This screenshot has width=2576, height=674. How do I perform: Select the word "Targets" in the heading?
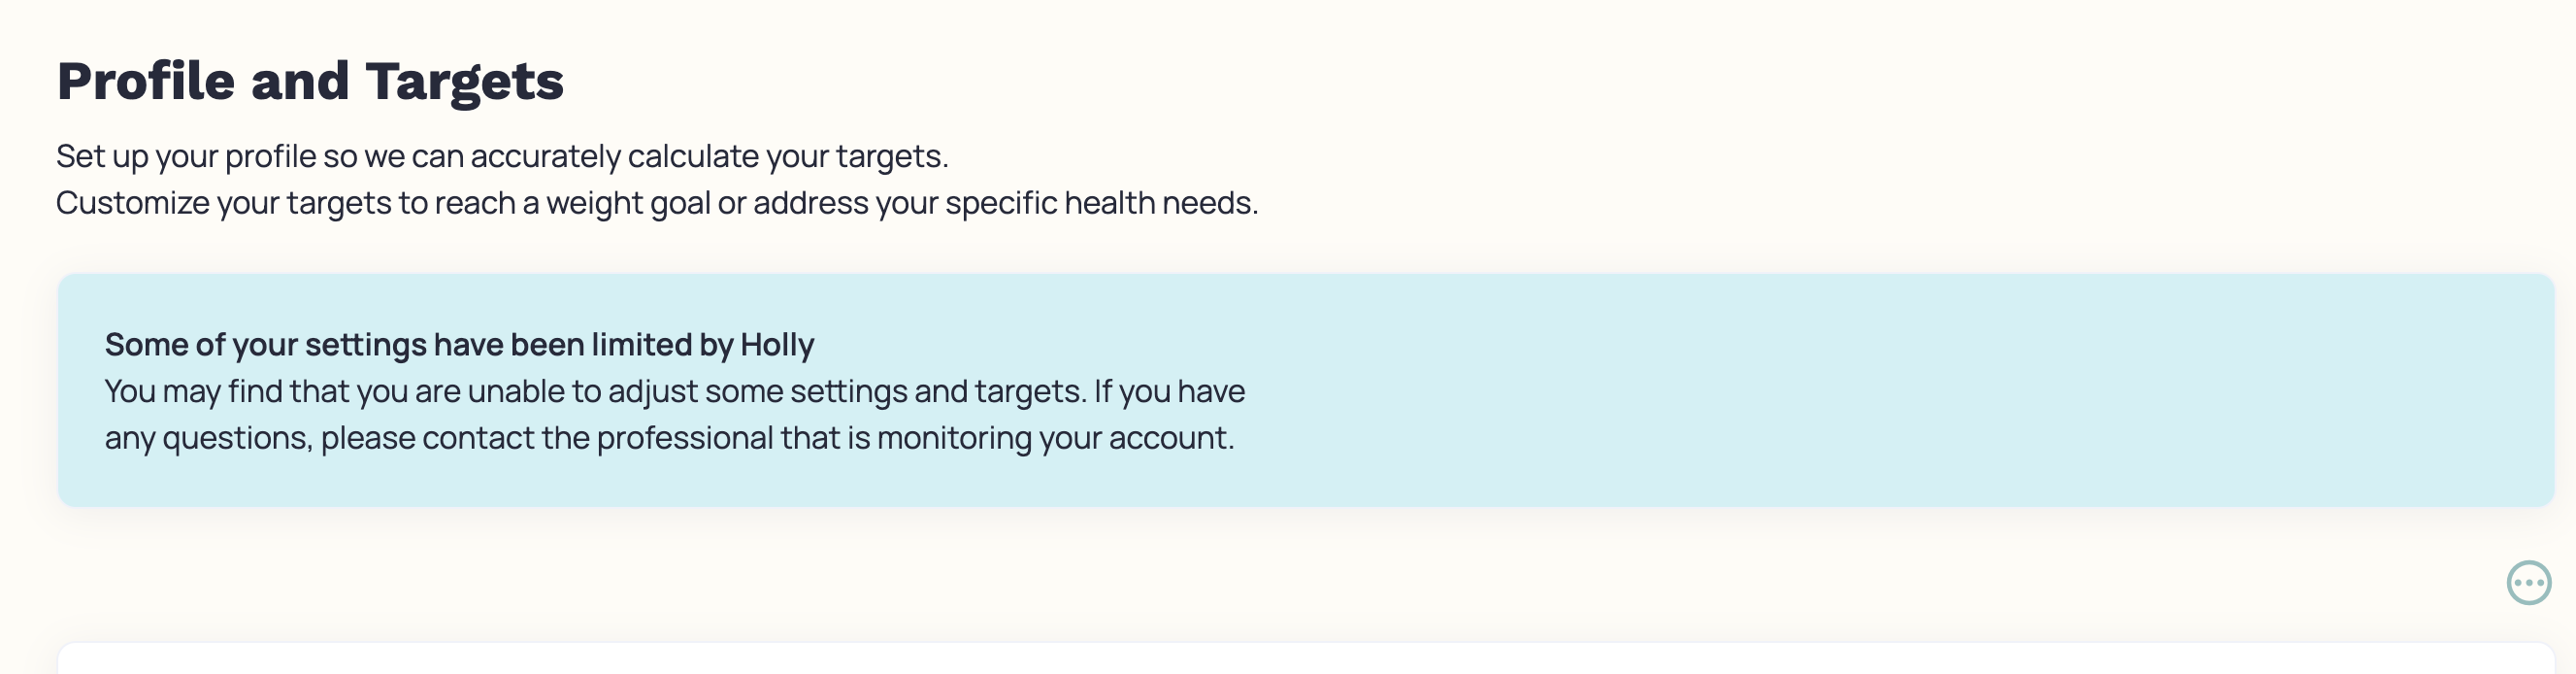(x=464, y=82)
